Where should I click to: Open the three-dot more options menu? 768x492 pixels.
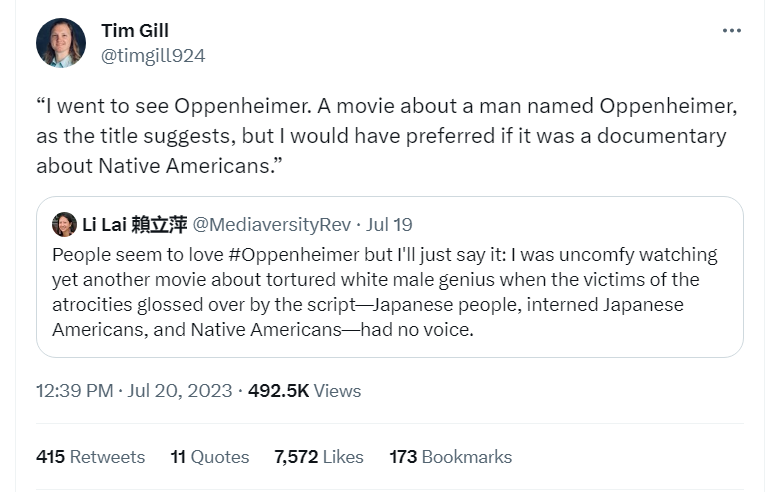click(x=732, y=31)
